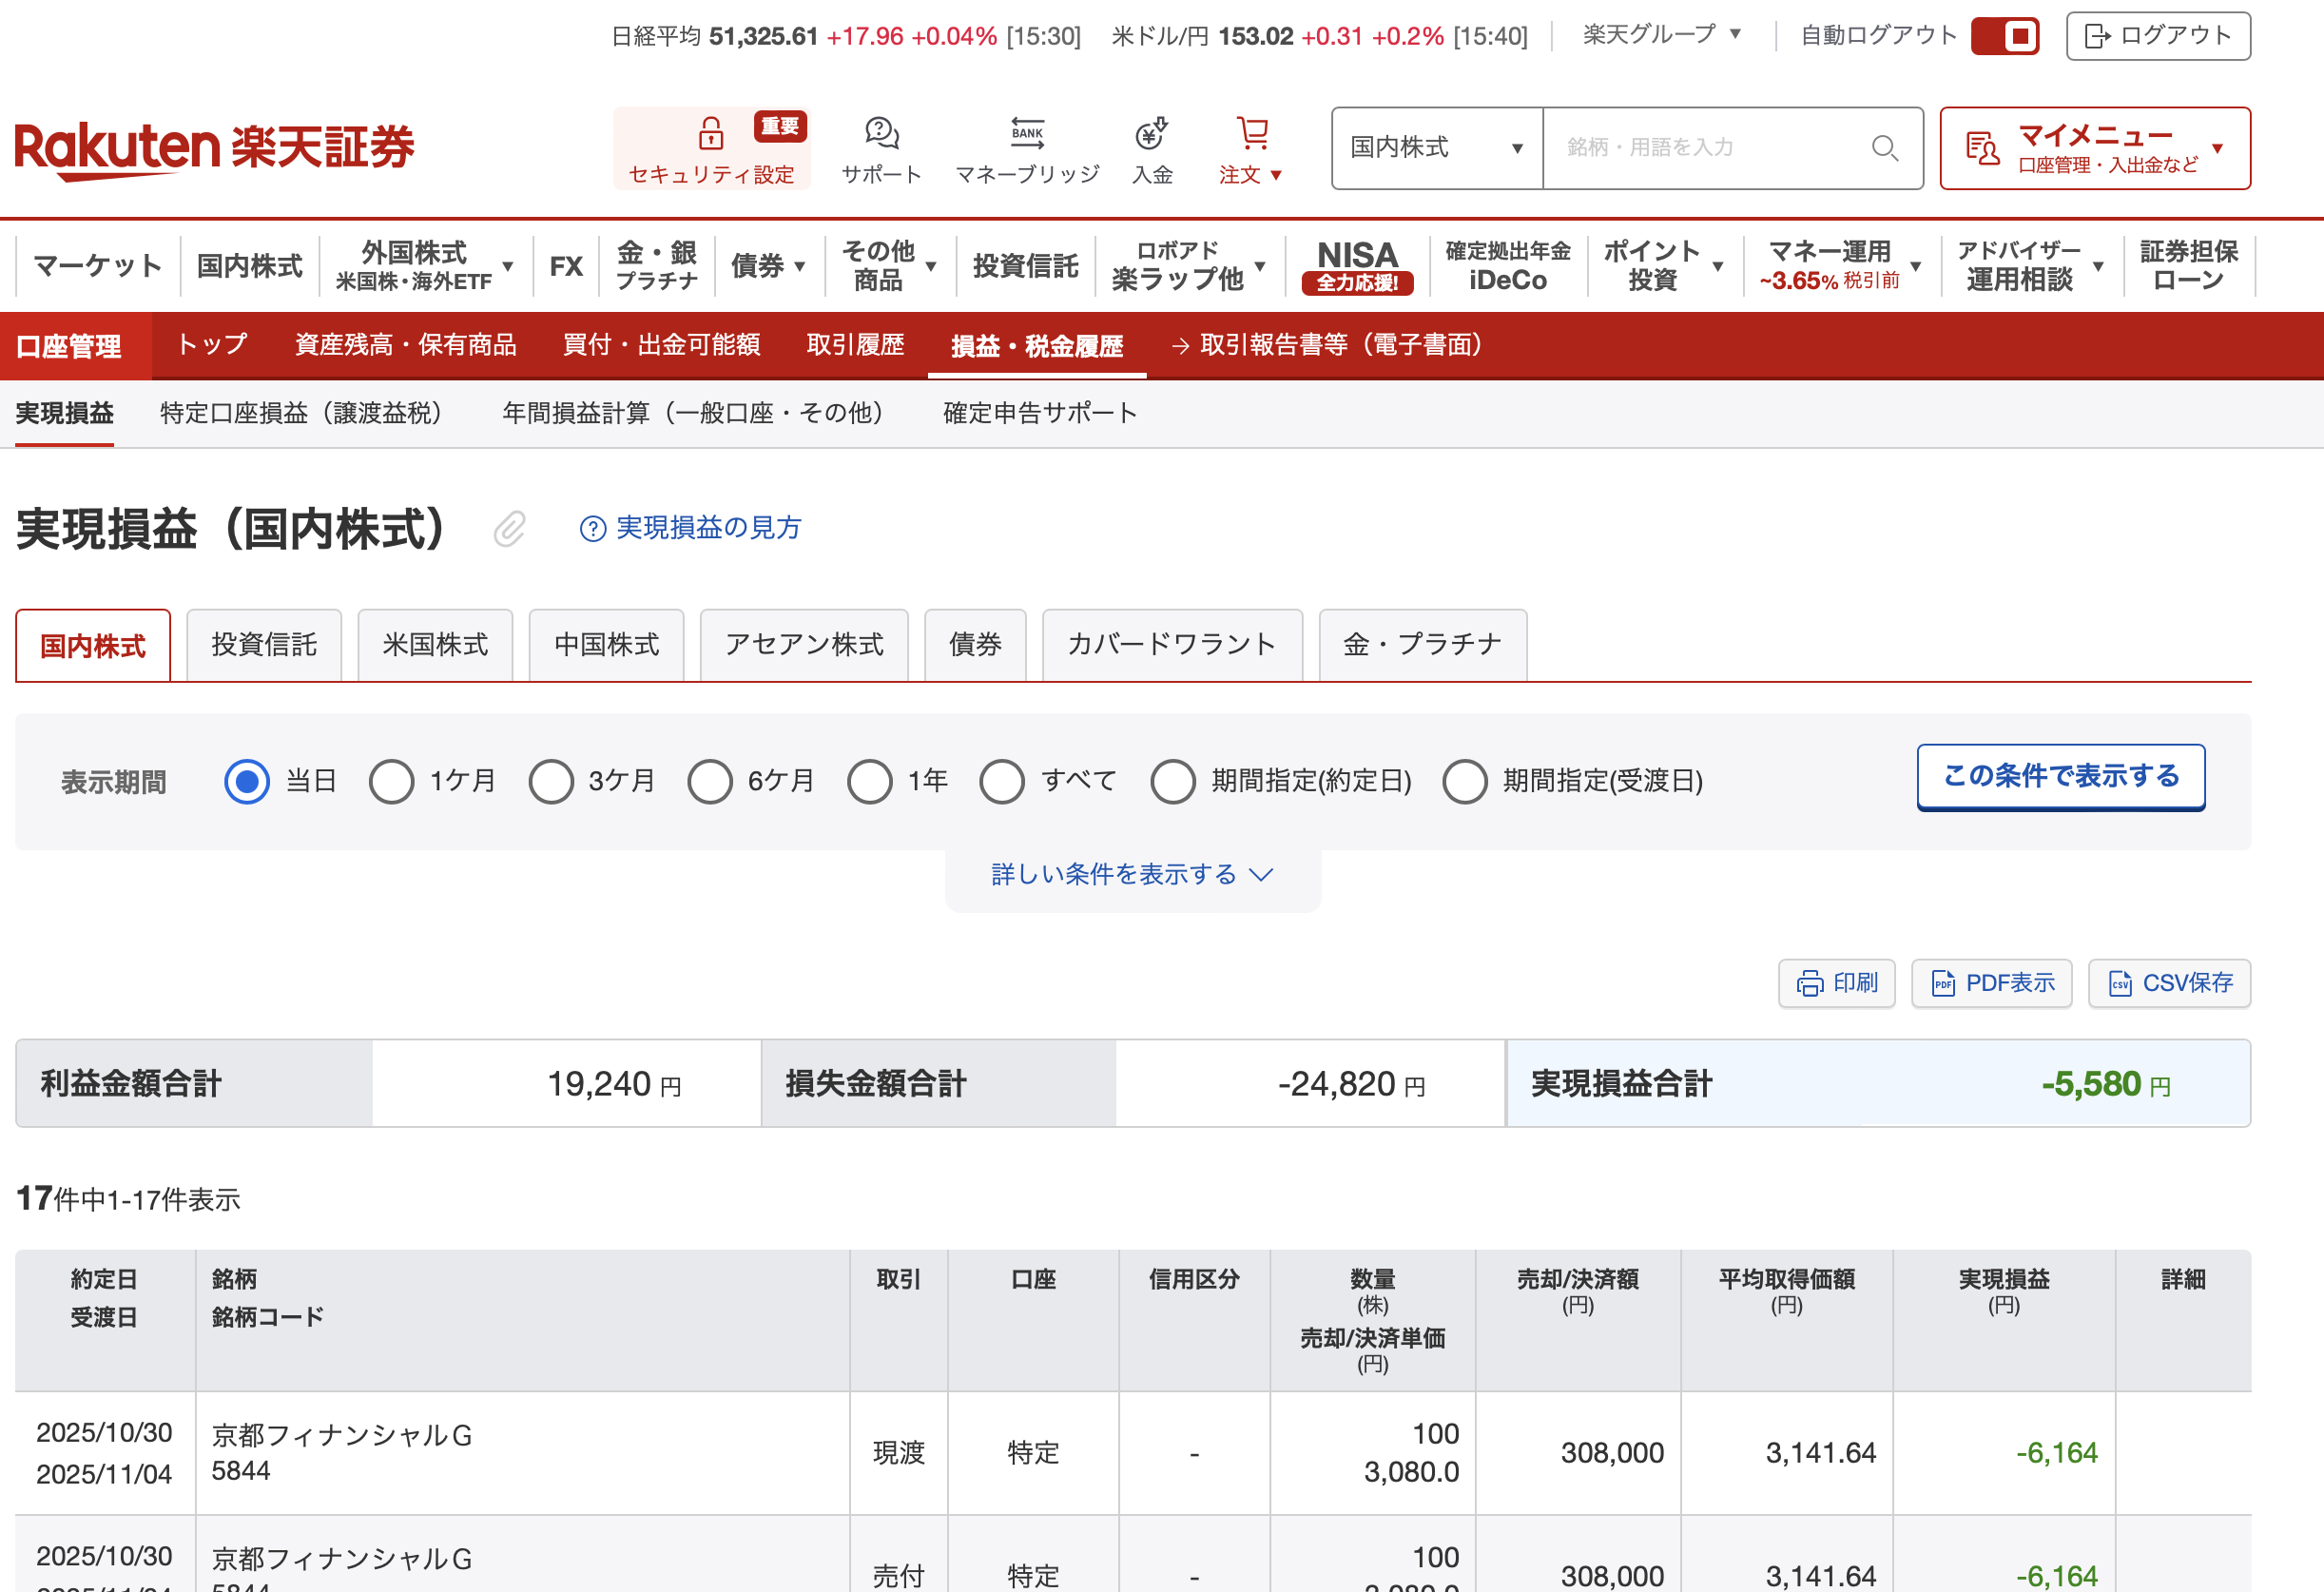This screenshot has width=2324, height=1592.
Task: Choose 期間指定(約定日) radio option
Action: pos(1172,781)
